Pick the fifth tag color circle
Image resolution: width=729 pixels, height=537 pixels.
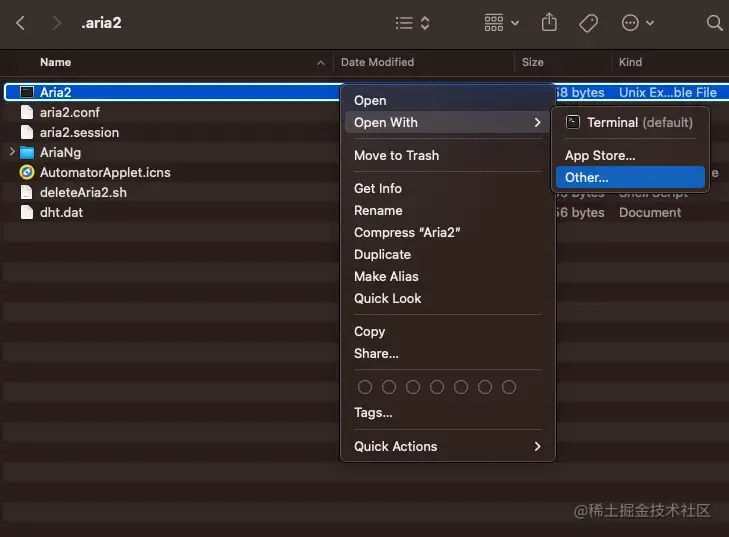click(x=461, y=387)
